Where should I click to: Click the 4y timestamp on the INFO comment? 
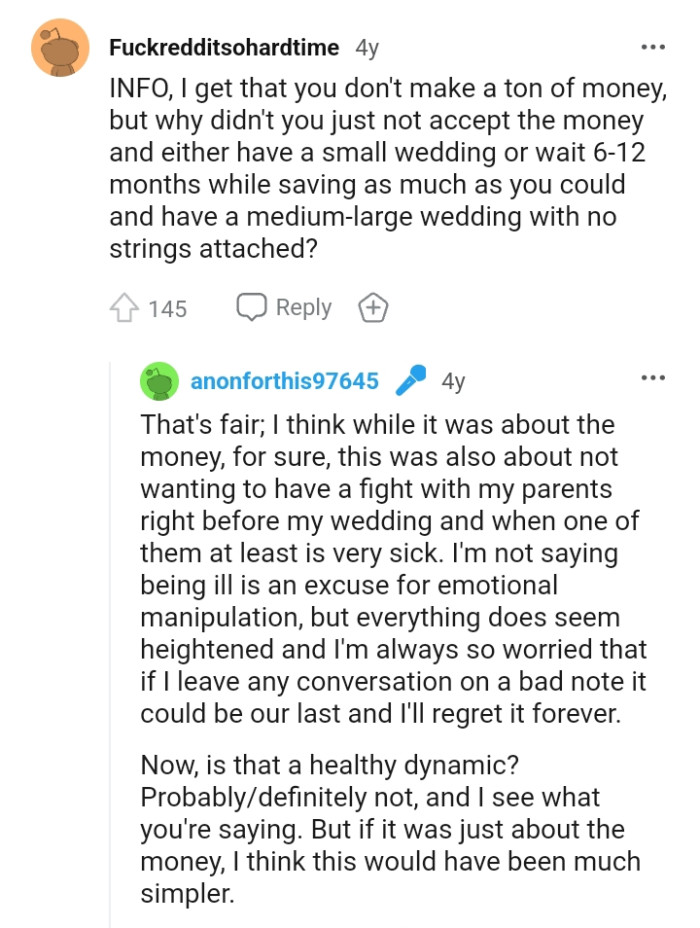[x=368, y=46]
